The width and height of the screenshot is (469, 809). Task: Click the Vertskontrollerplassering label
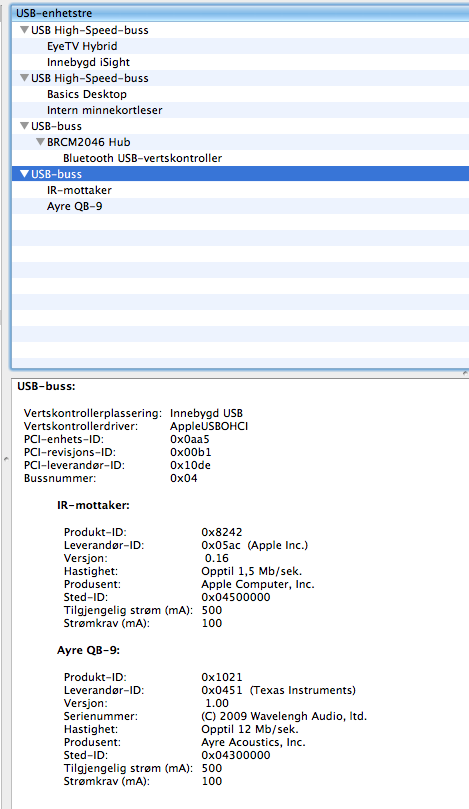coord(93,413)
